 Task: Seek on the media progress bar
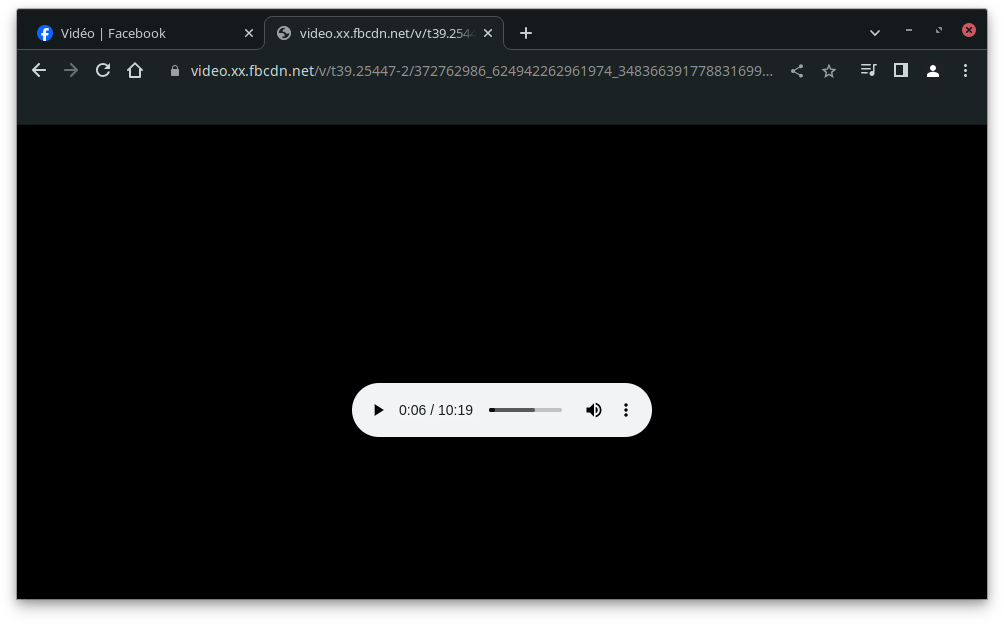[x=525, y=410]
